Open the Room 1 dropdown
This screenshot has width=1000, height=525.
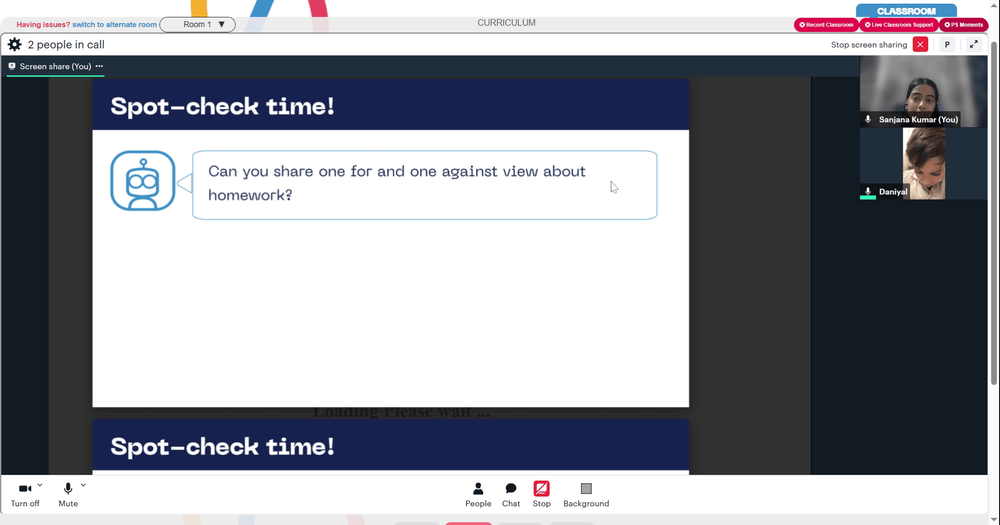click(198, 24)
